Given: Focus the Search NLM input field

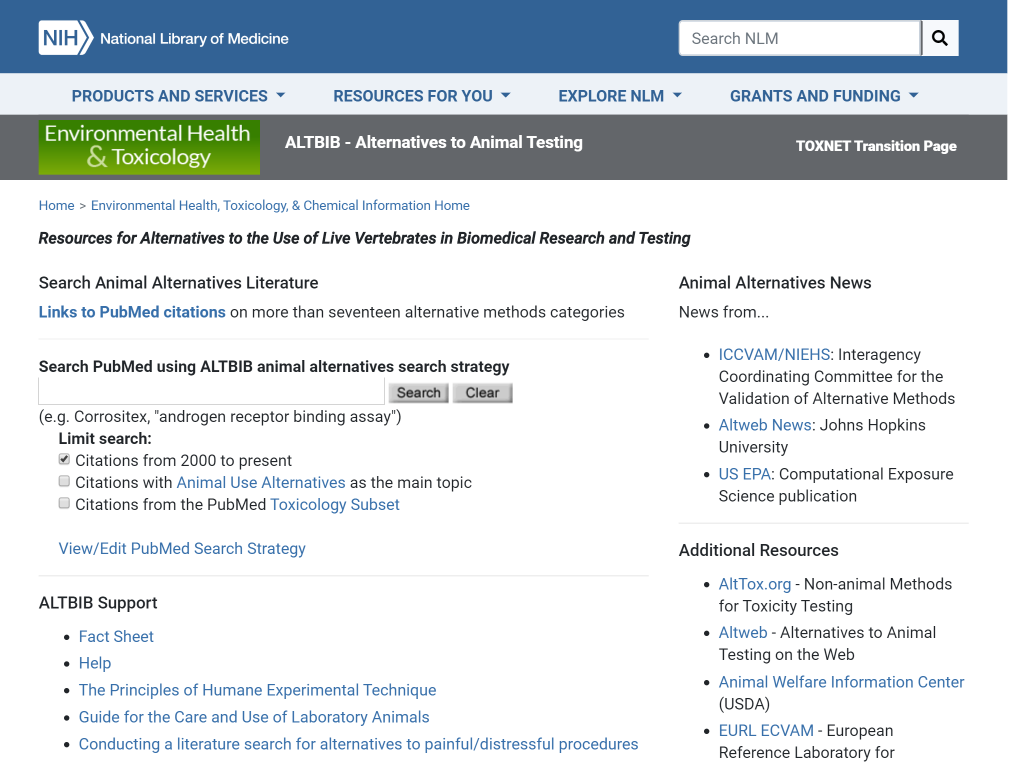Looking at the screenshot, I should pyautogui.click(x=800, y=38).
